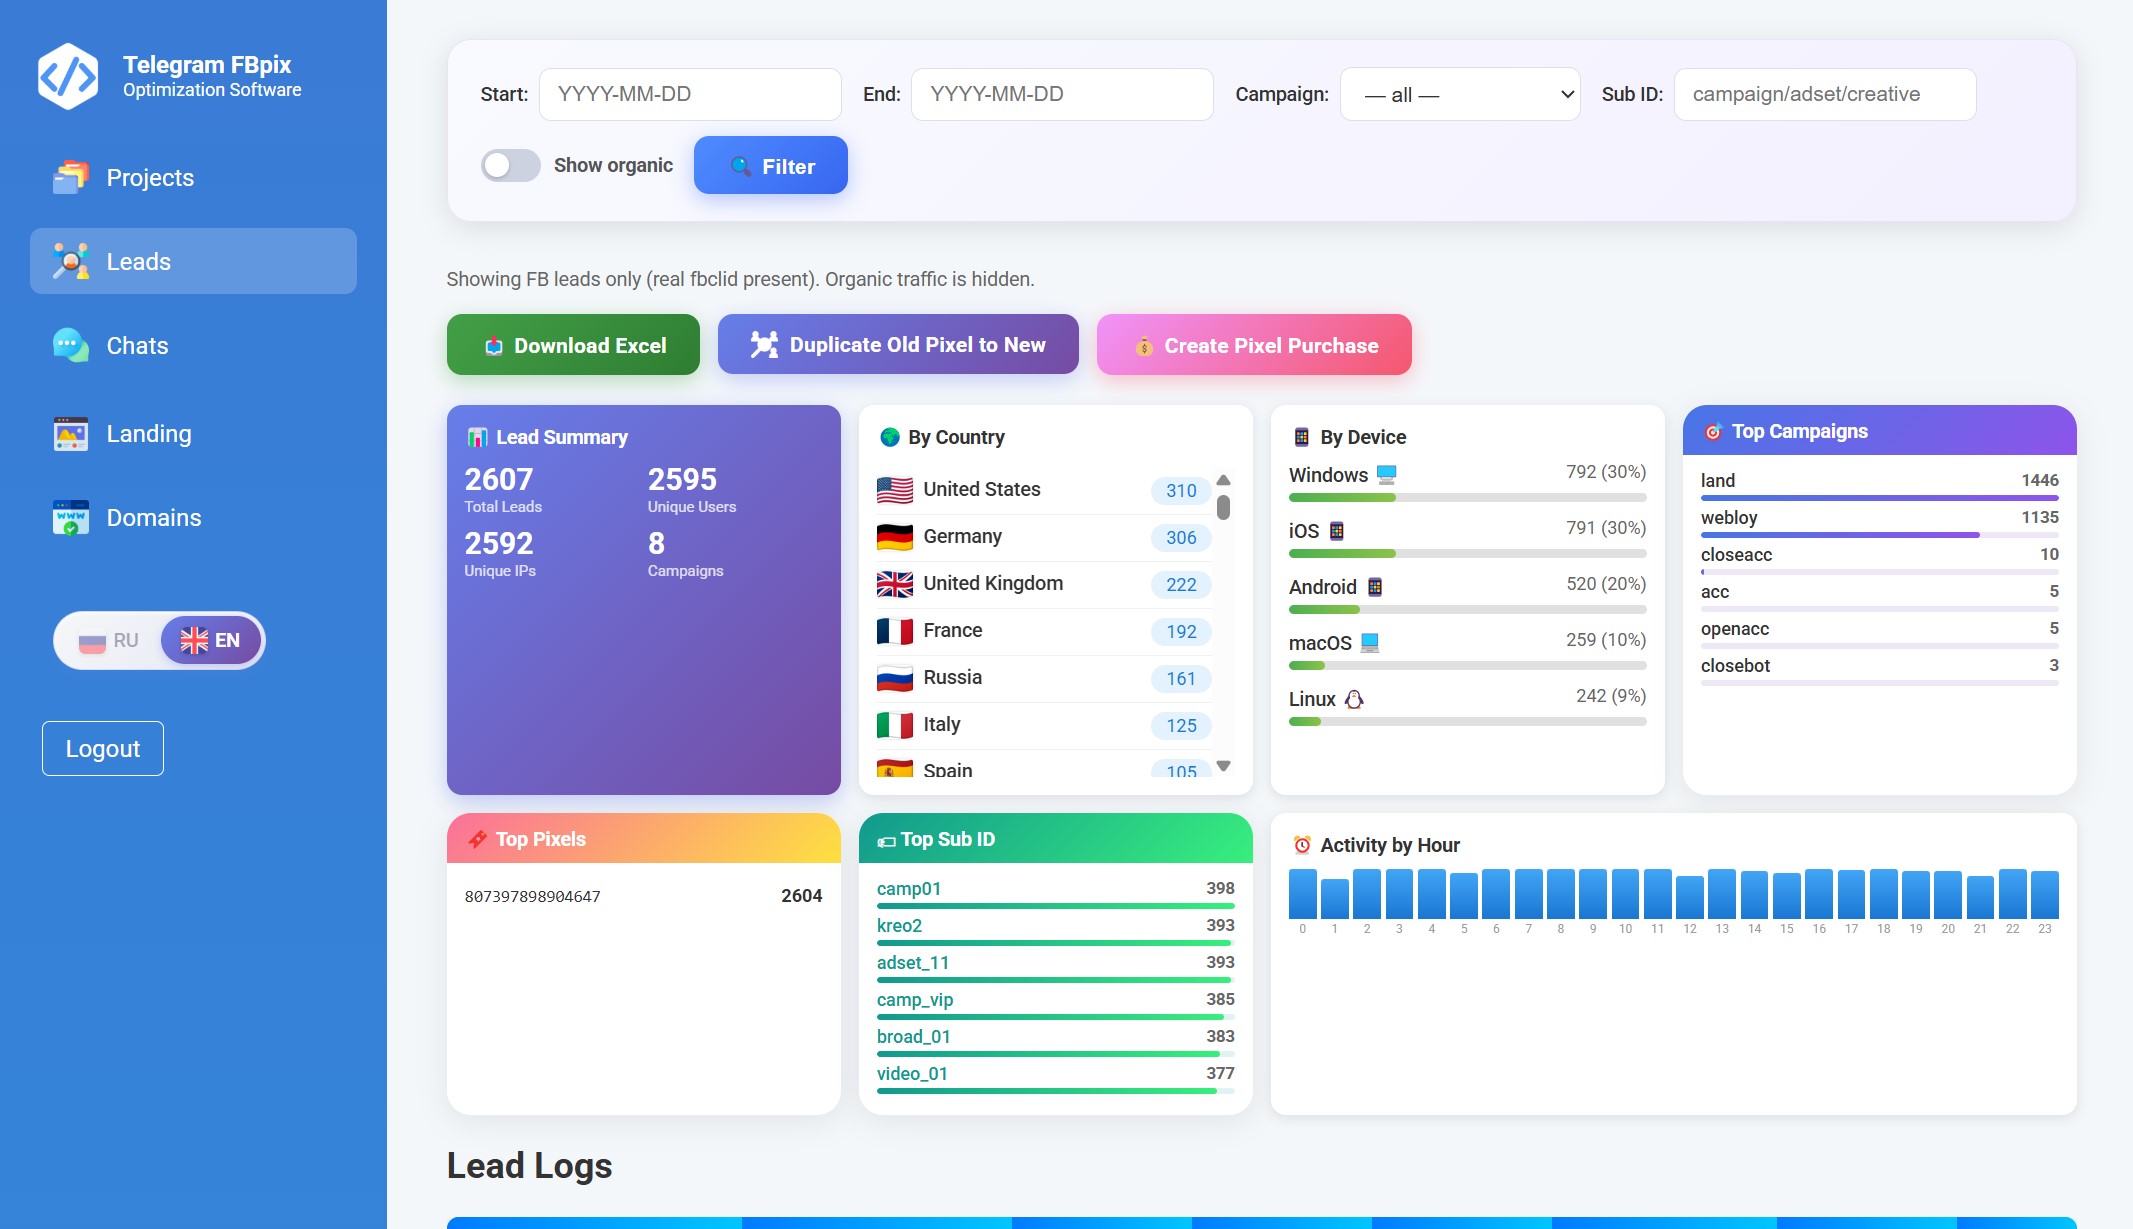
Task: Click Duplicate Old Pixel to New
Action: tap(898, 344)
